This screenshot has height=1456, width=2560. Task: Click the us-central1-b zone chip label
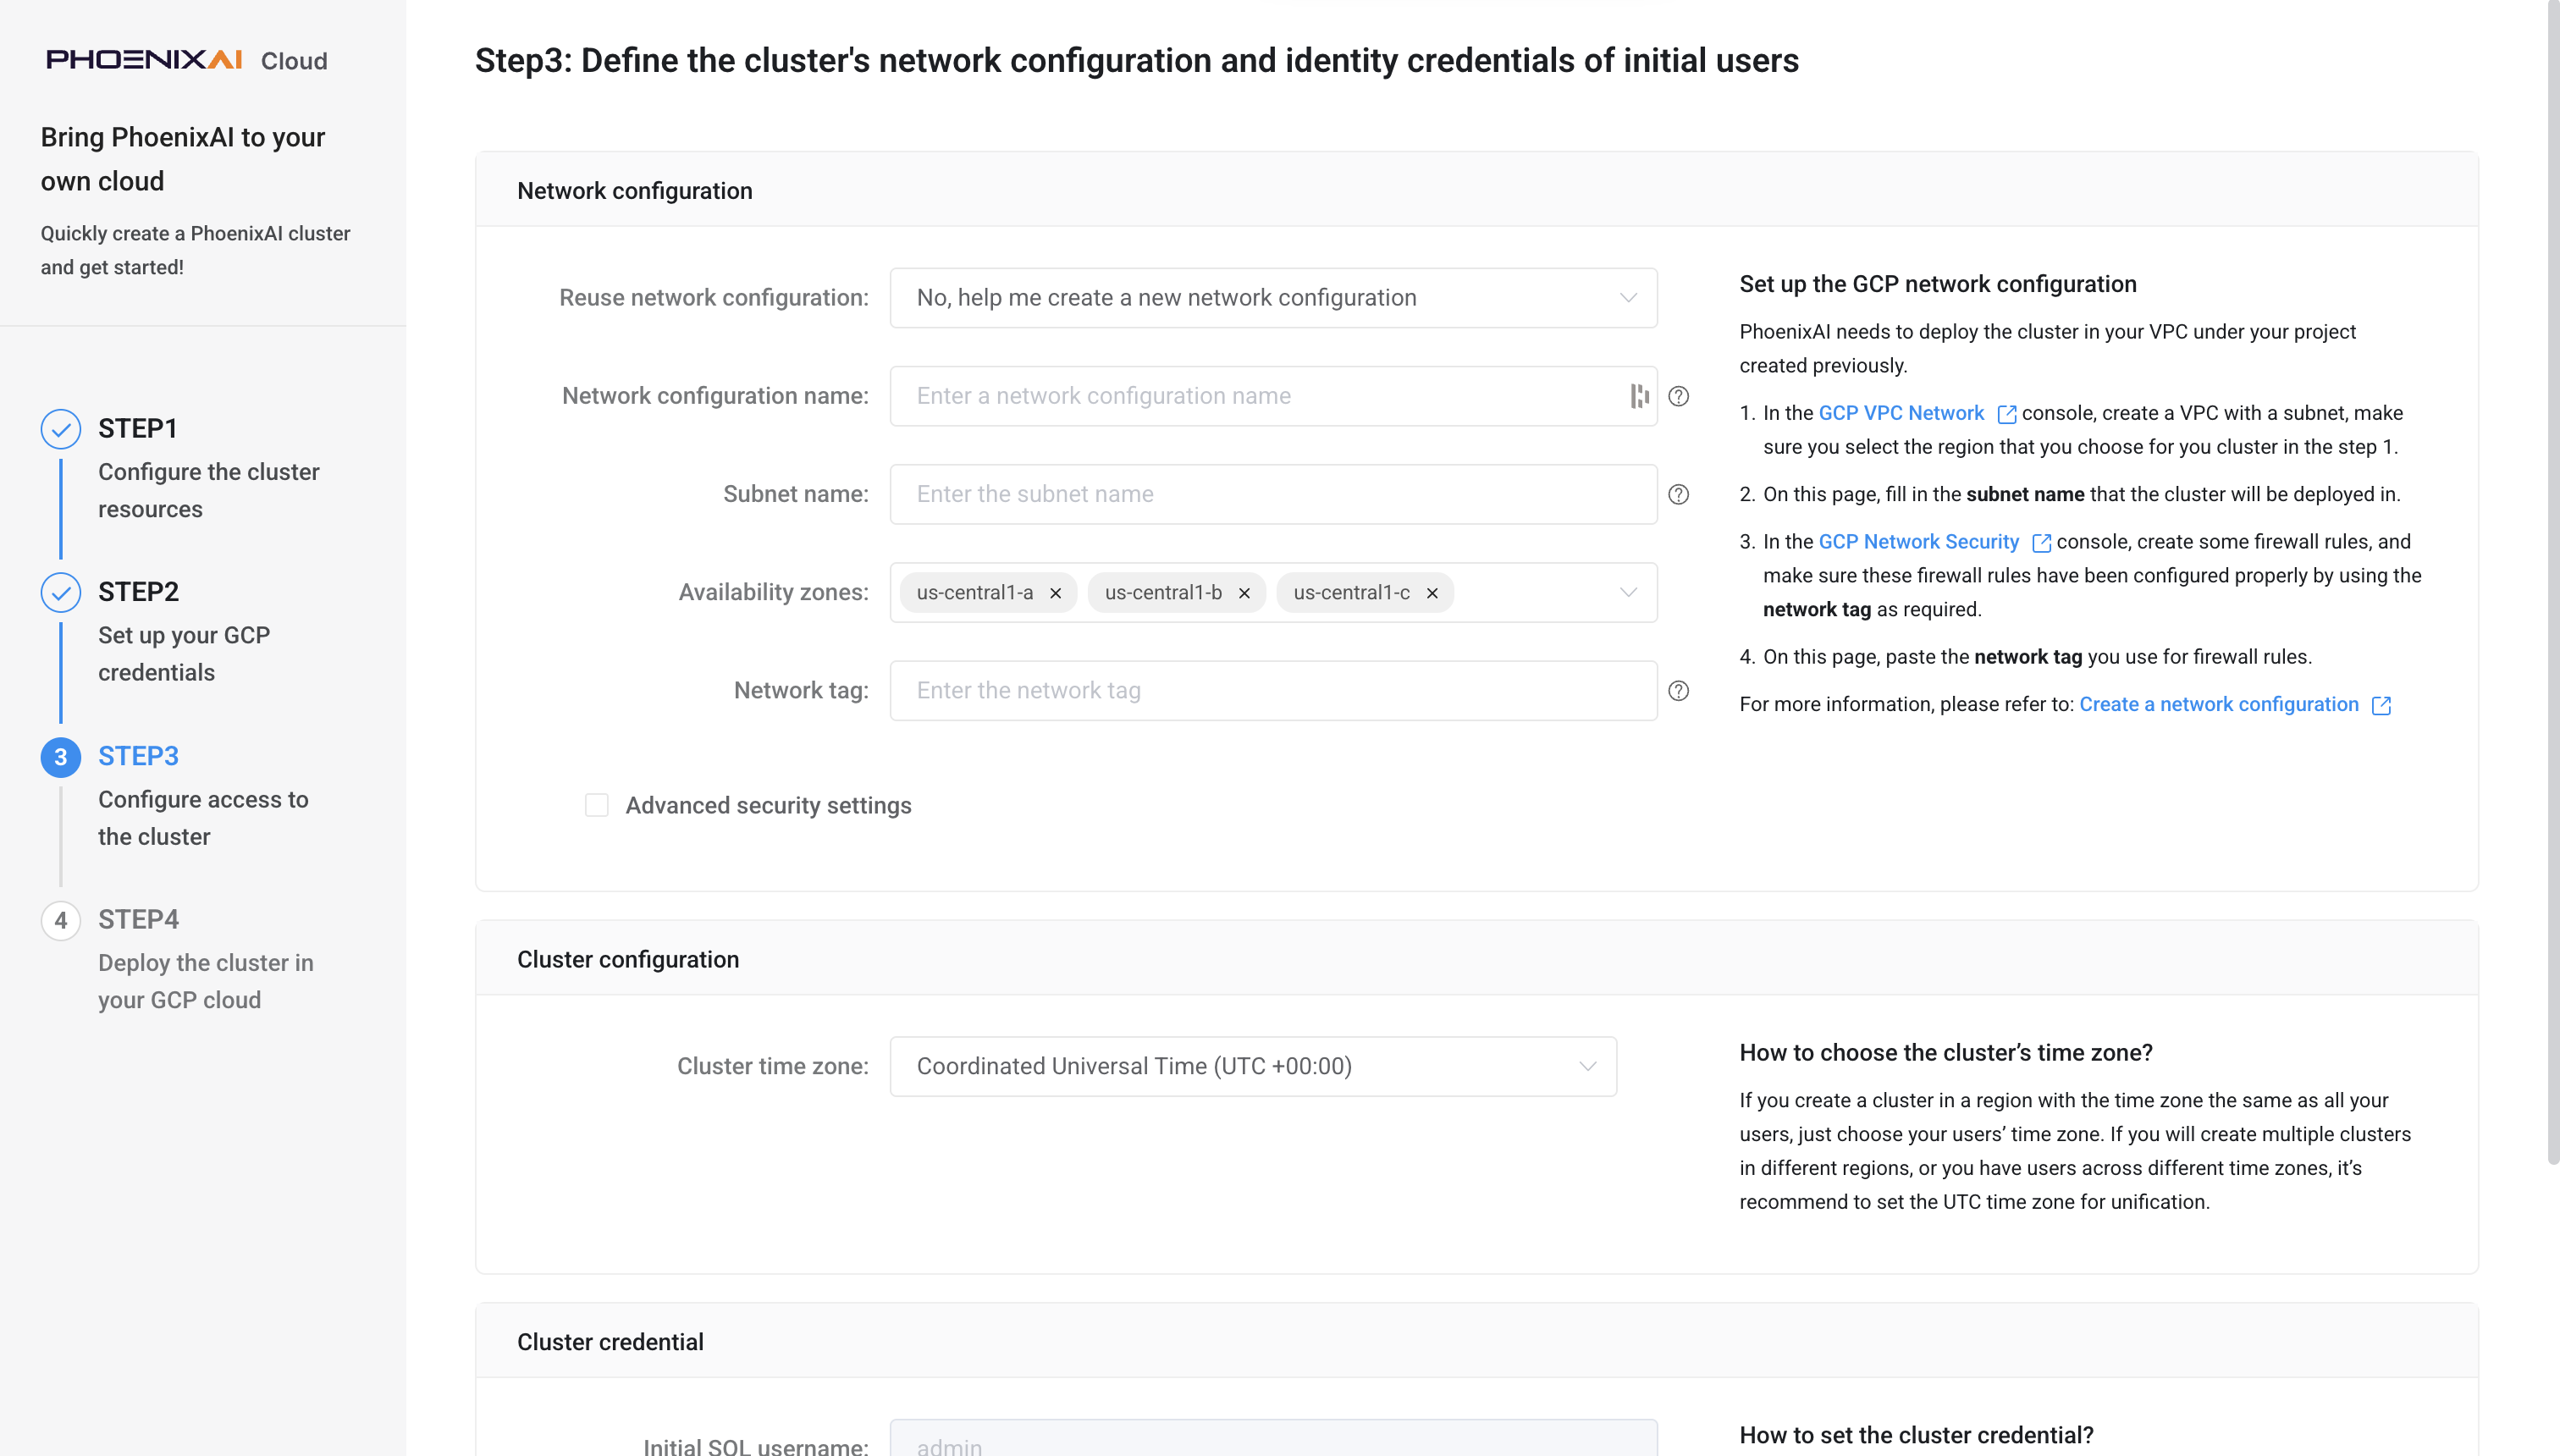point(1163,593)
